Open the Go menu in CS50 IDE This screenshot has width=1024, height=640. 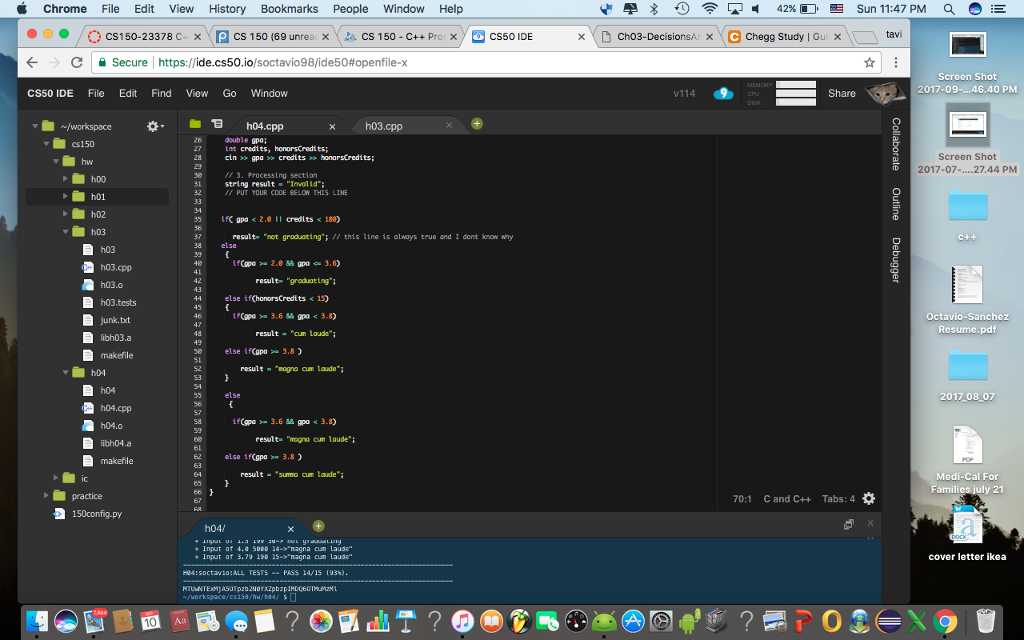(229, 92)
